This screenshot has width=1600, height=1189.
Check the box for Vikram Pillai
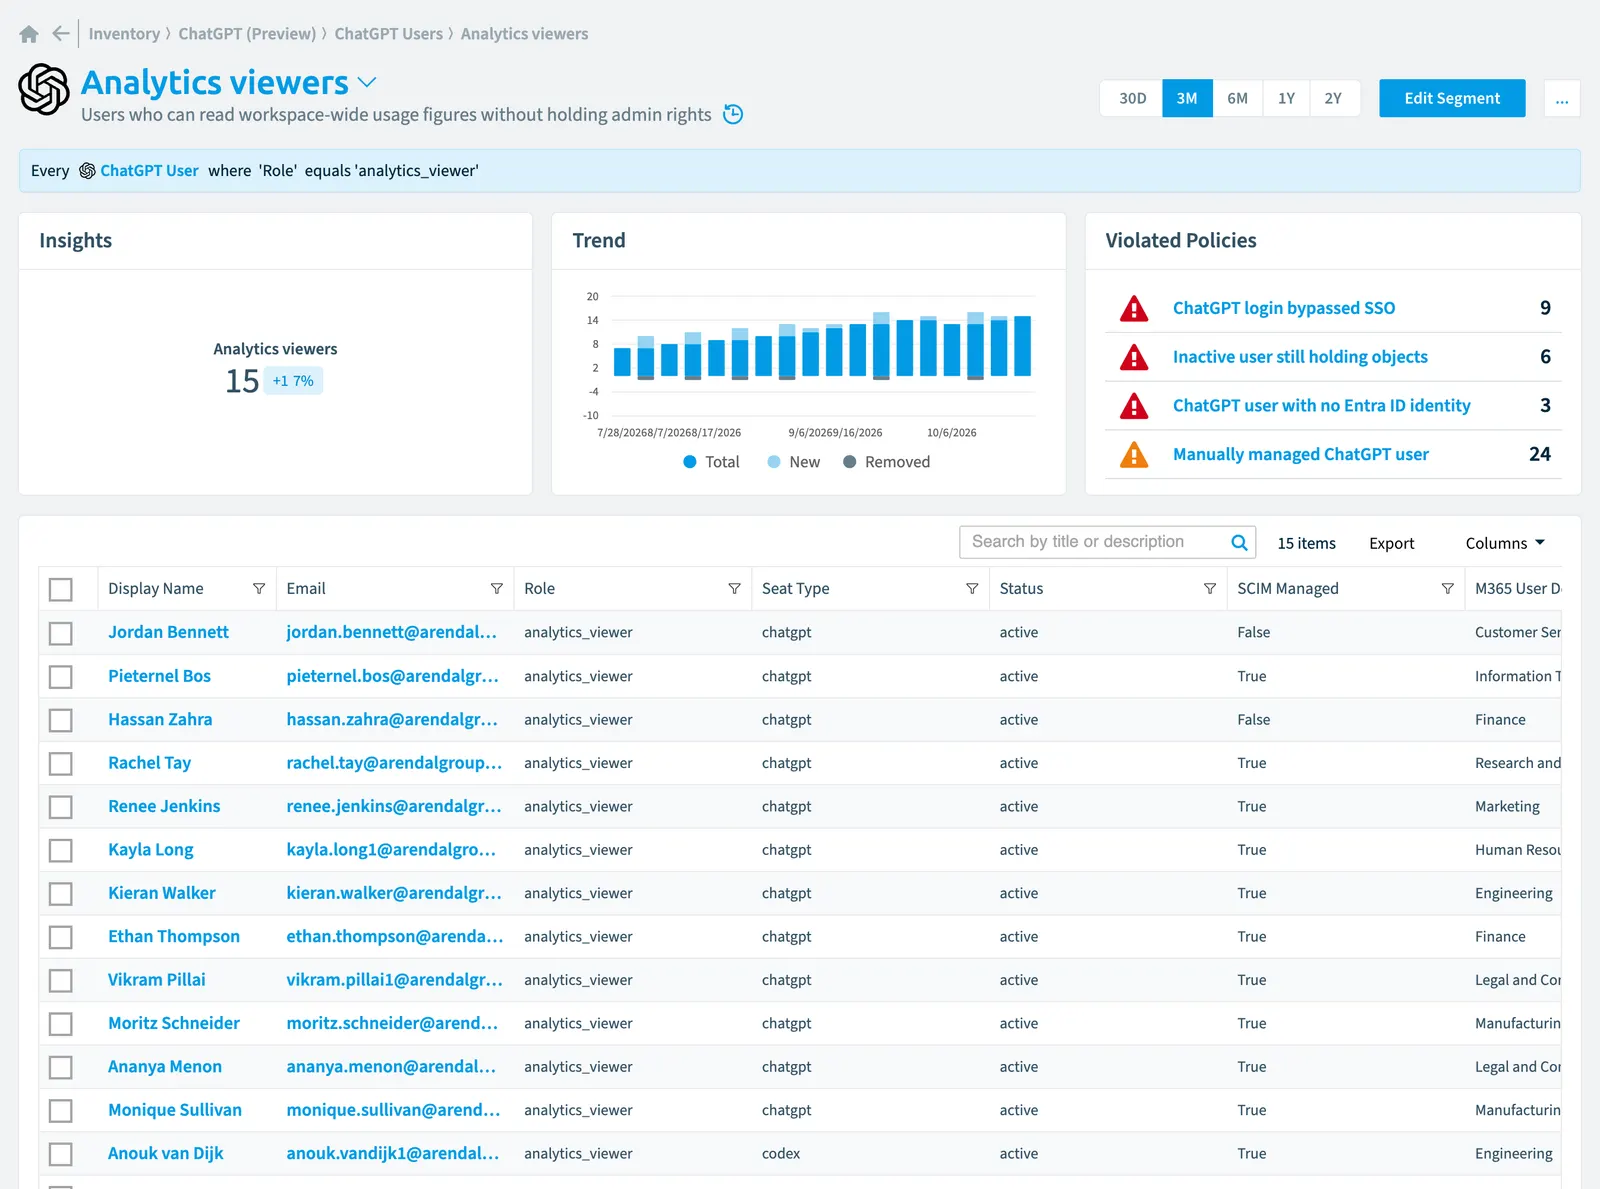point(61,980)
